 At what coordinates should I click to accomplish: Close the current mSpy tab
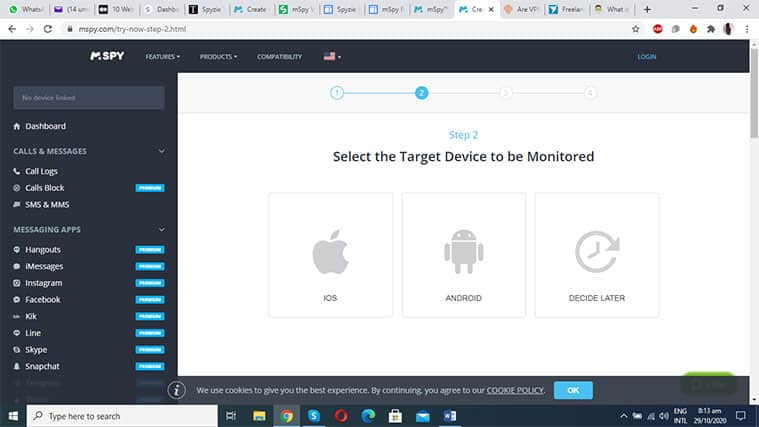click(491, 9)
